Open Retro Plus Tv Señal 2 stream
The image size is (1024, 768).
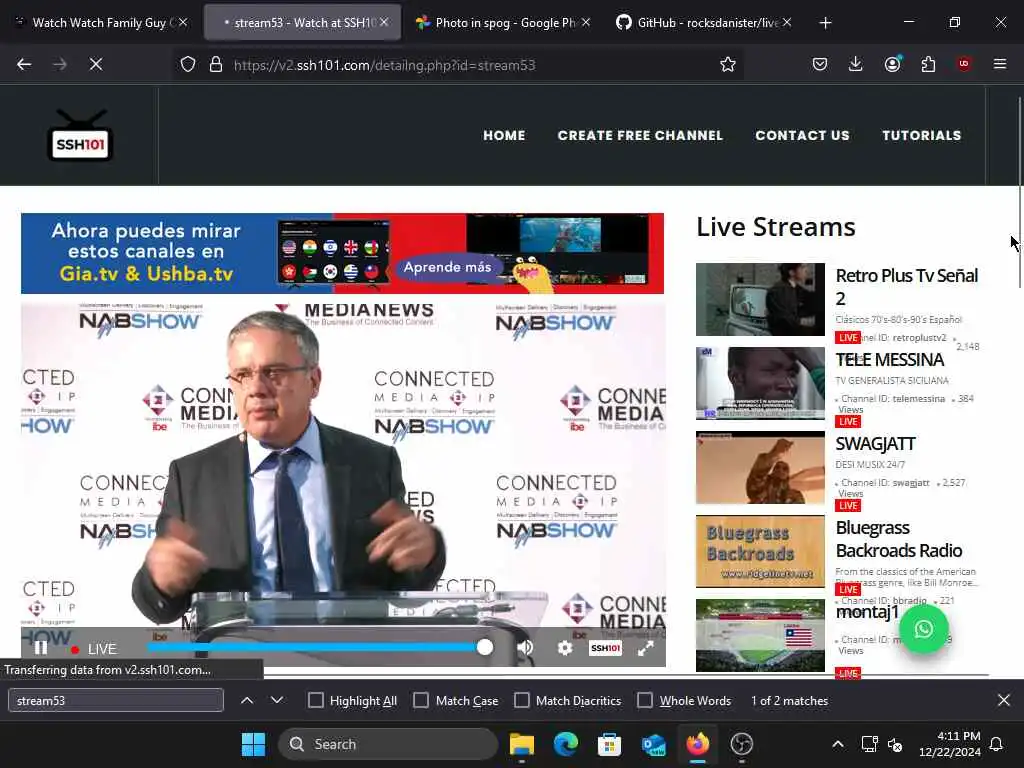pyautogui.click(x=906, y=287)
